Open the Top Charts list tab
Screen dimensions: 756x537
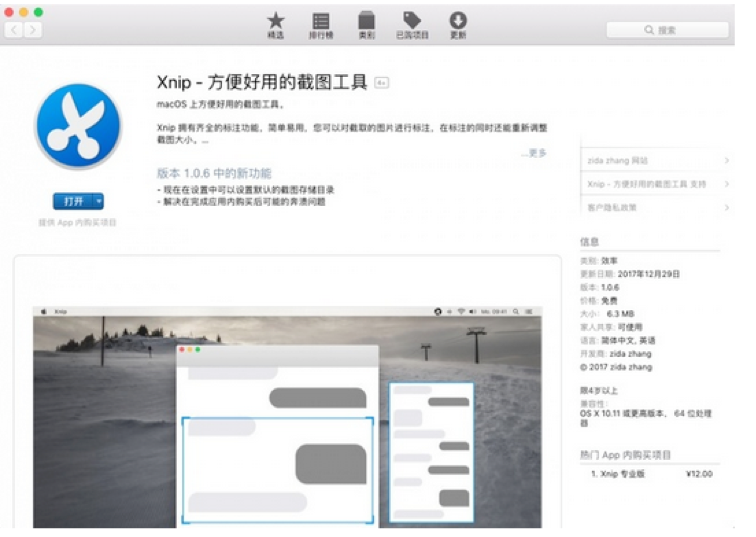tap(321, 25)
